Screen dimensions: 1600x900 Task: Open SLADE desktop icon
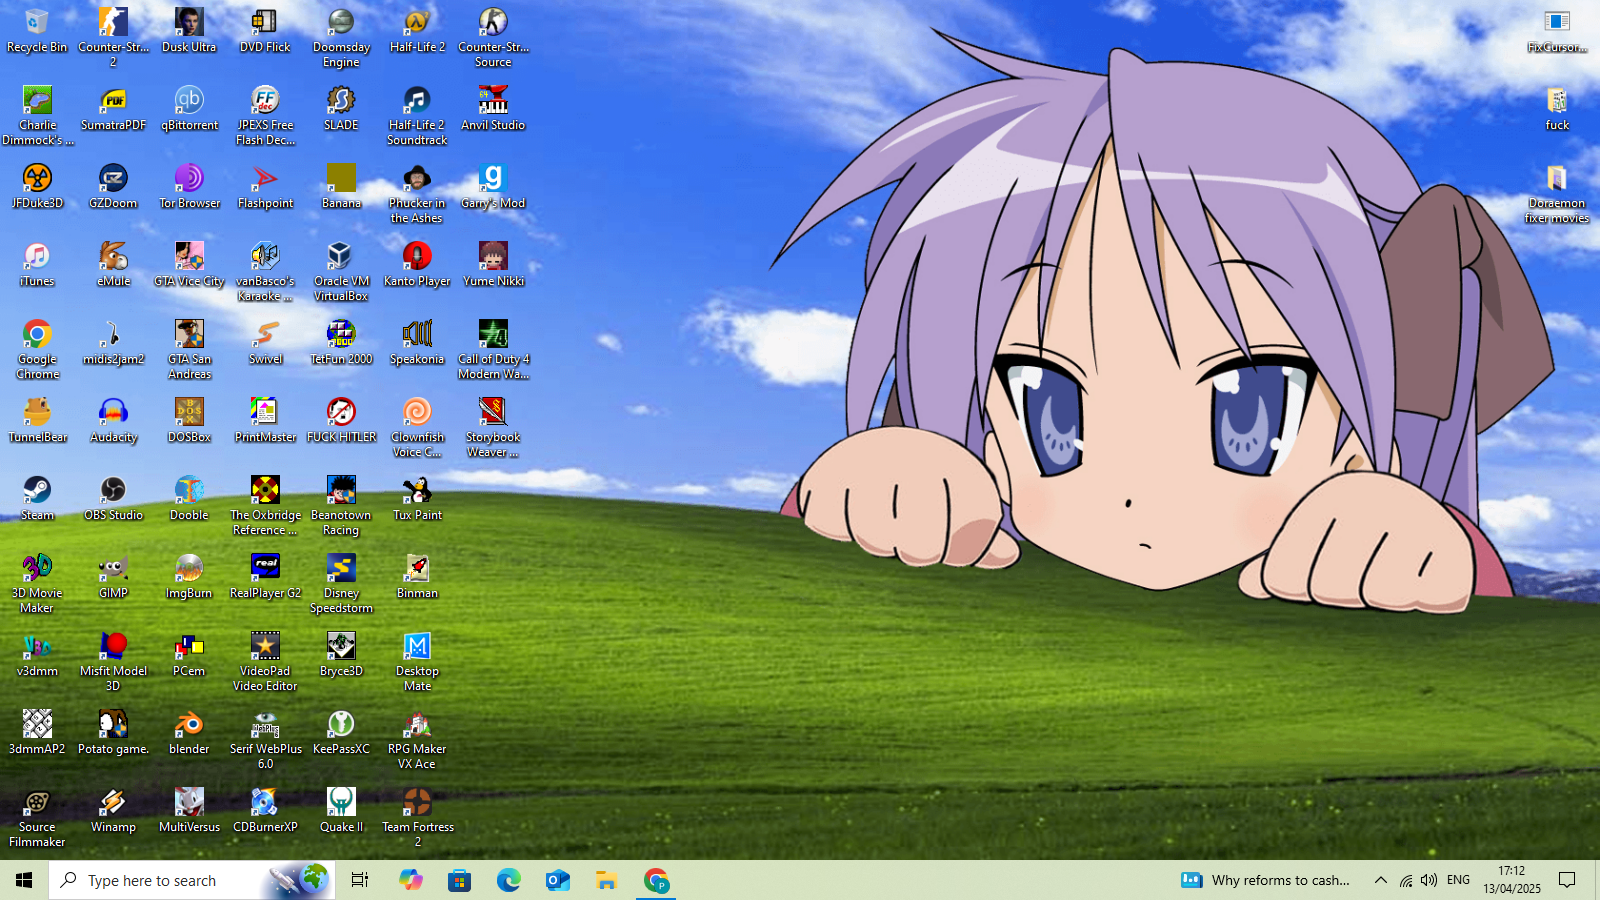[341, 108]
